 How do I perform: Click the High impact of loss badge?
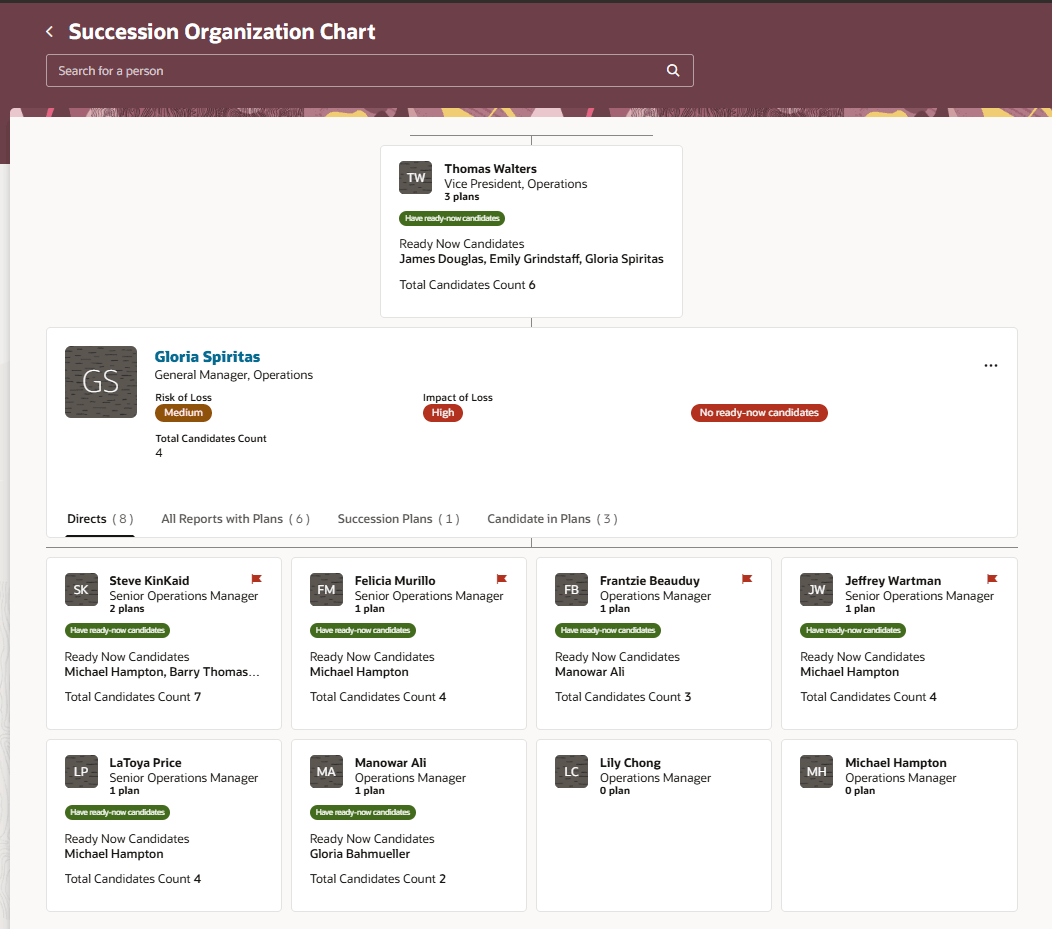click(x=442, y=412)
